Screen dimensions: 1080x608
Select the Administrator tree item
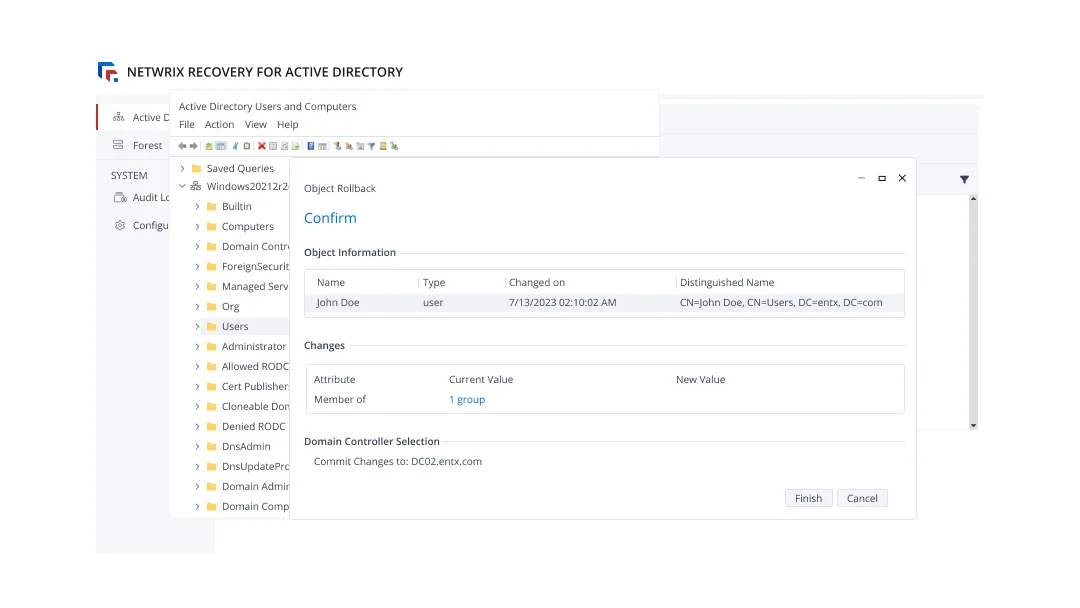click(253, 346)
